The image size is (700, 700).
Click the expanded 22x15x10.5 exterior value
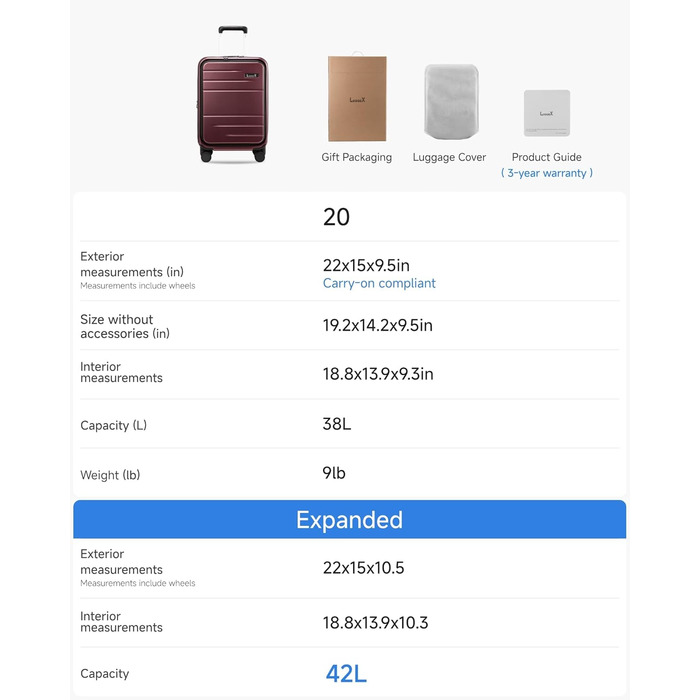(x=363, y=568)
